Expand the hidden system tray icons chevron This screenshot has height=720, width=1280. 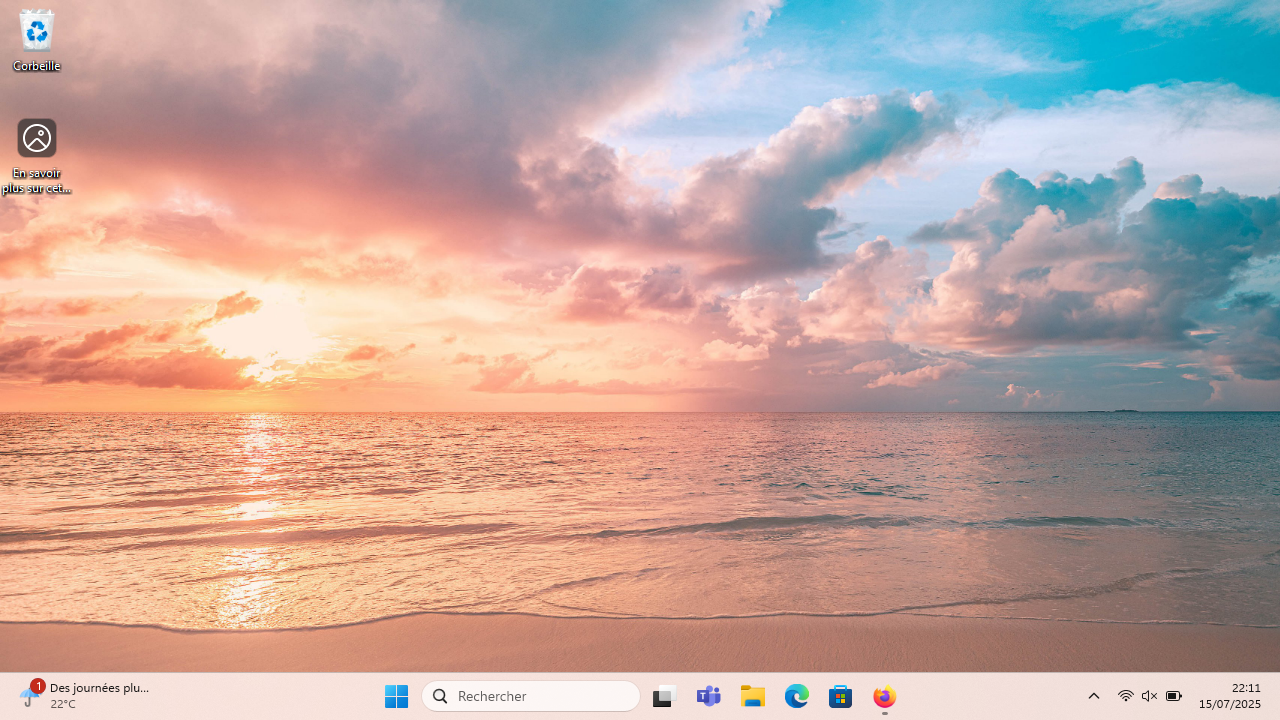pos(1094,697)
